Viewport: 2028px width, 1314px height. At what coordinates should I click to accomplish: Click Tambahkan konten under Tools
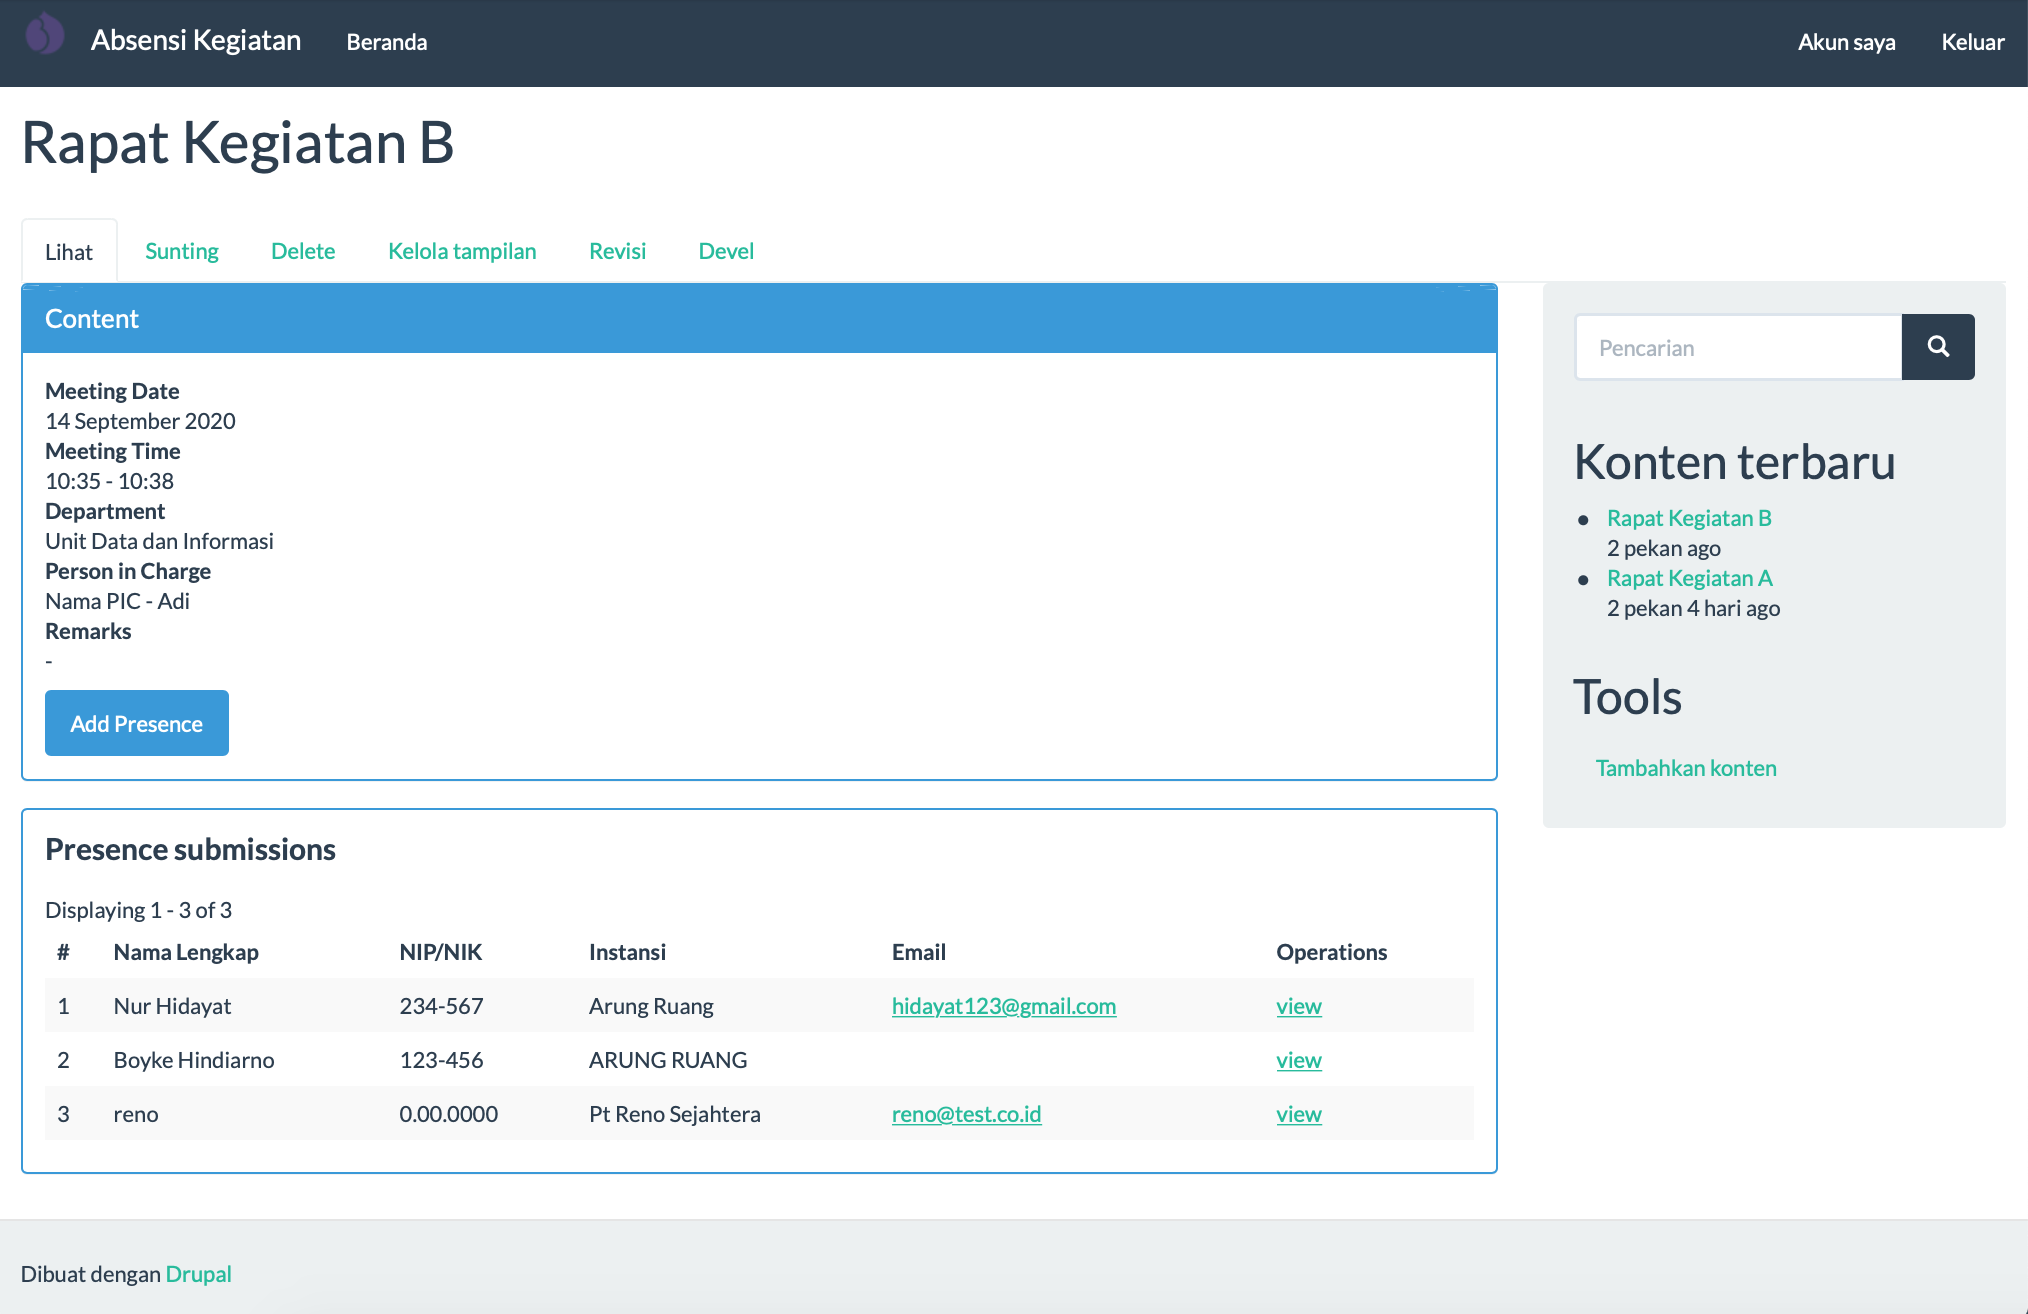pos(1686,768)
